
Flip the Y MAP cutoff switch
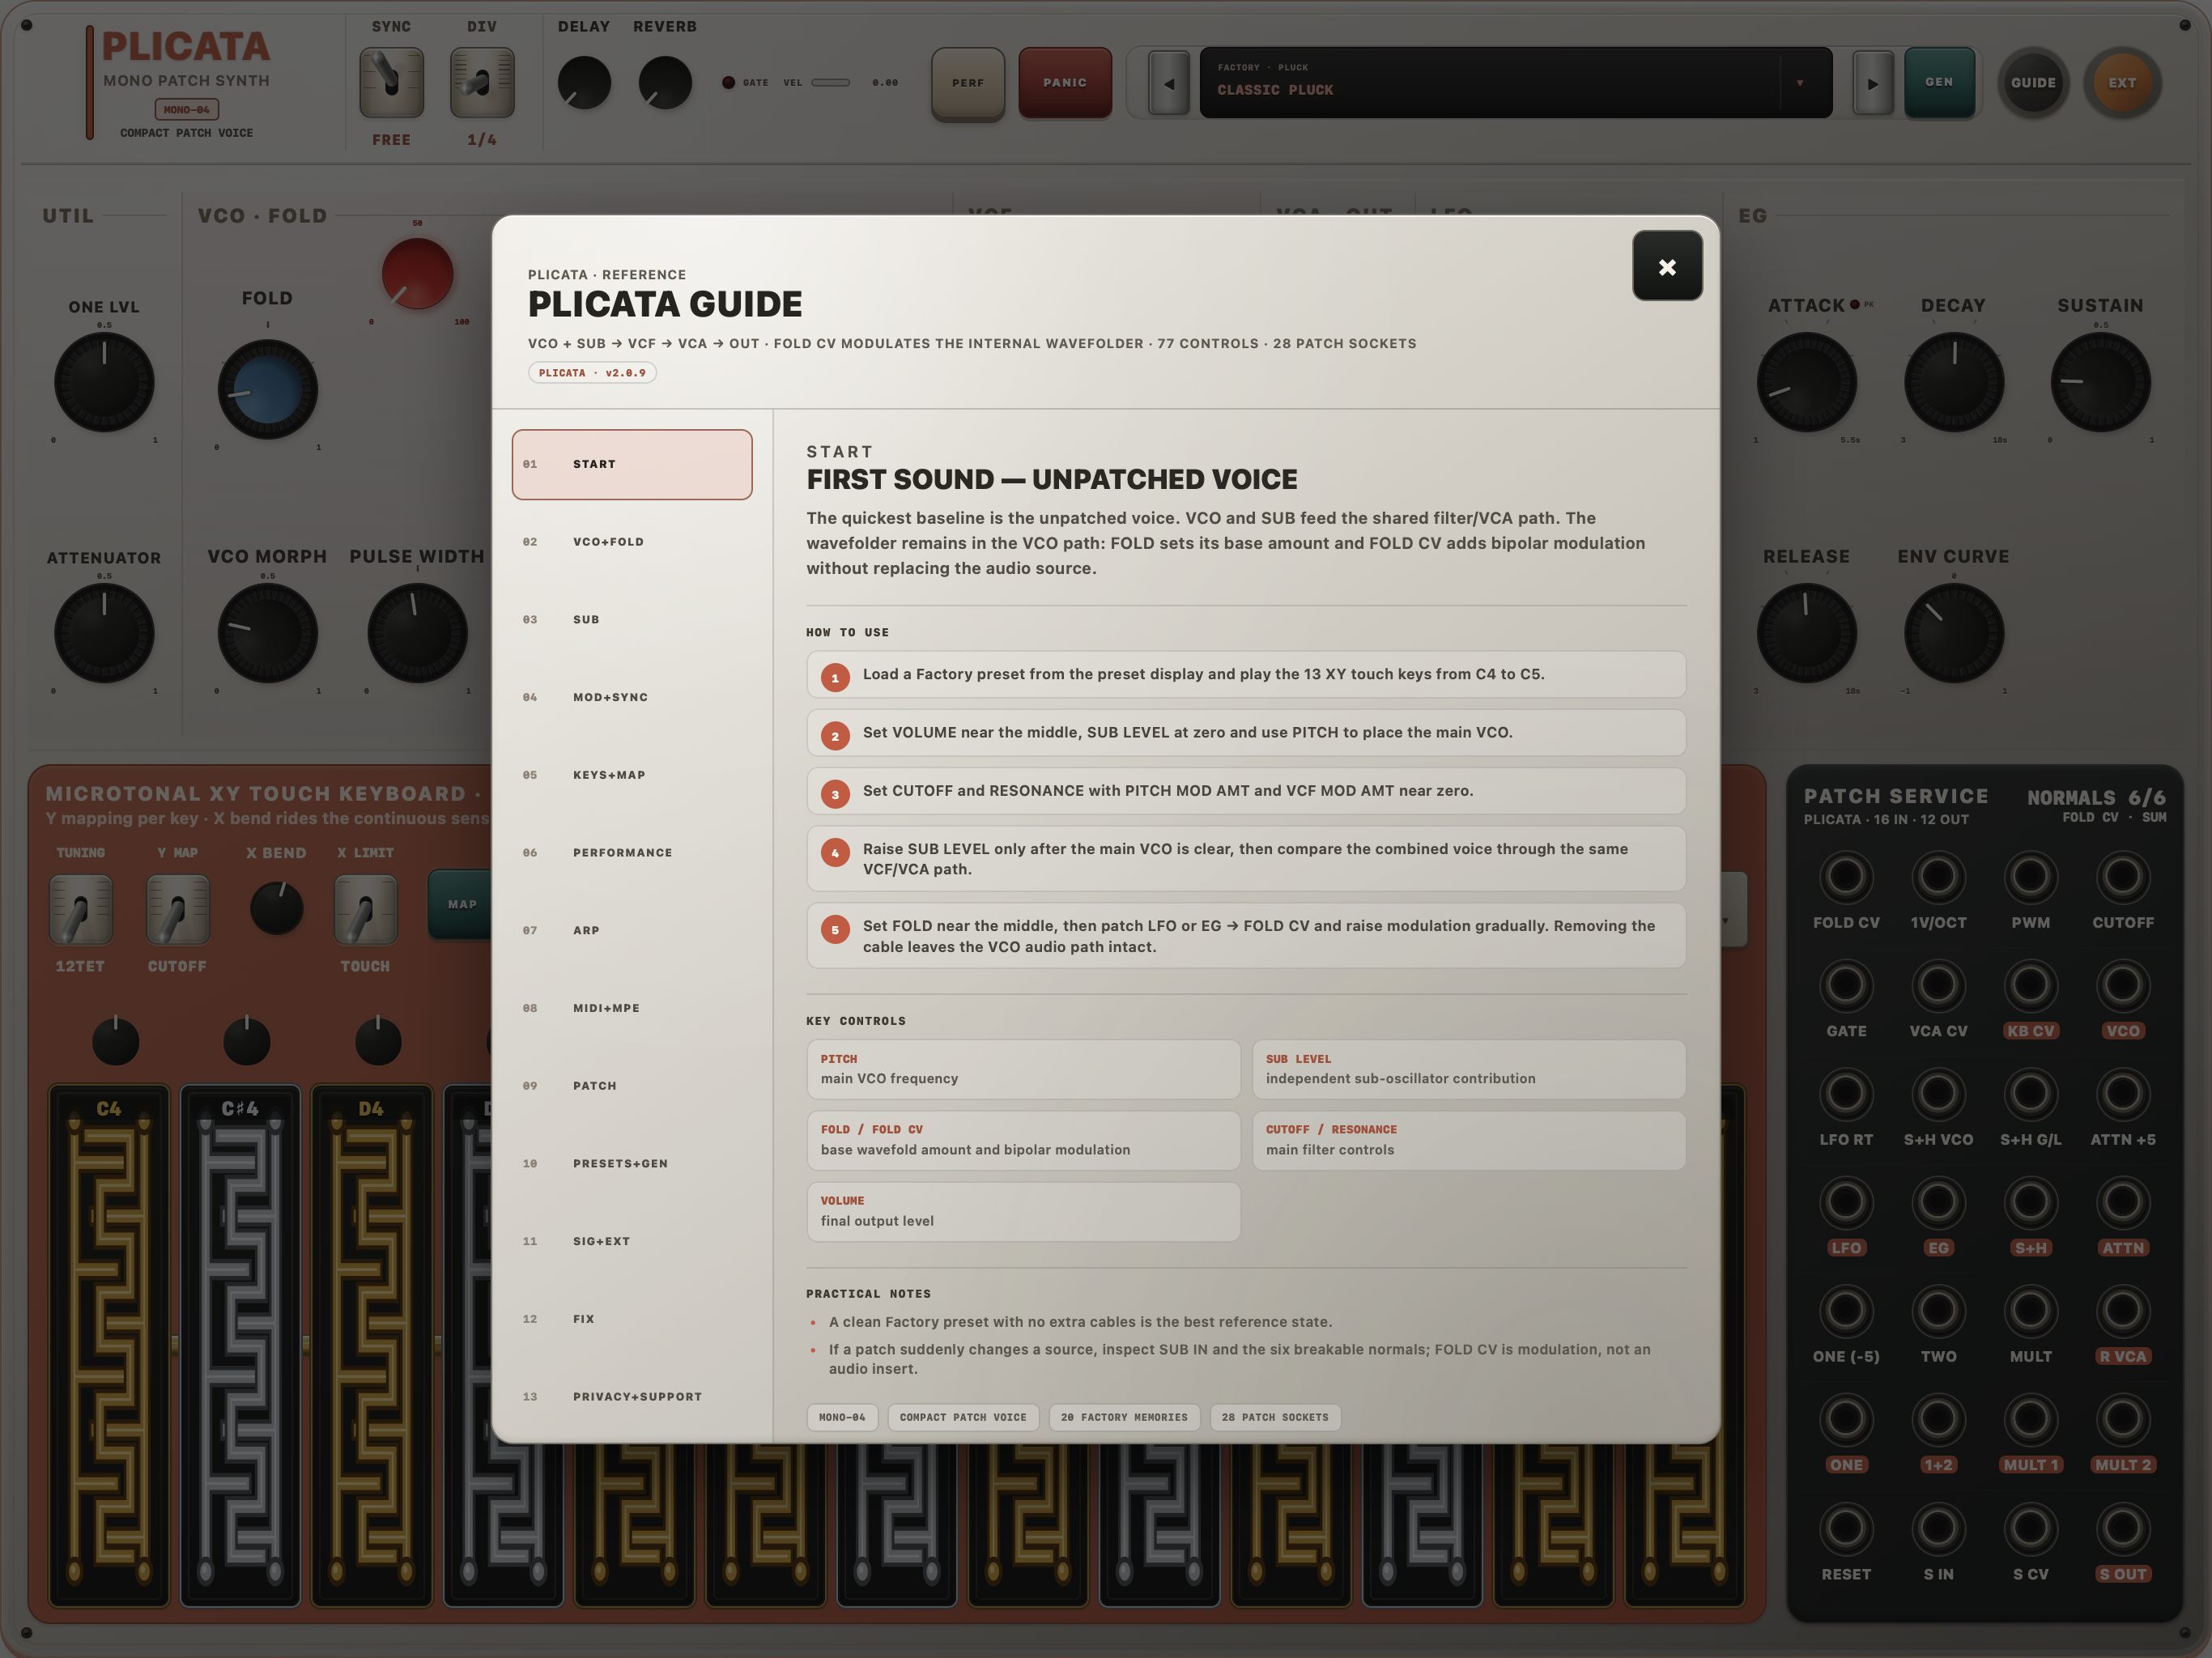(x=178, y=910)
